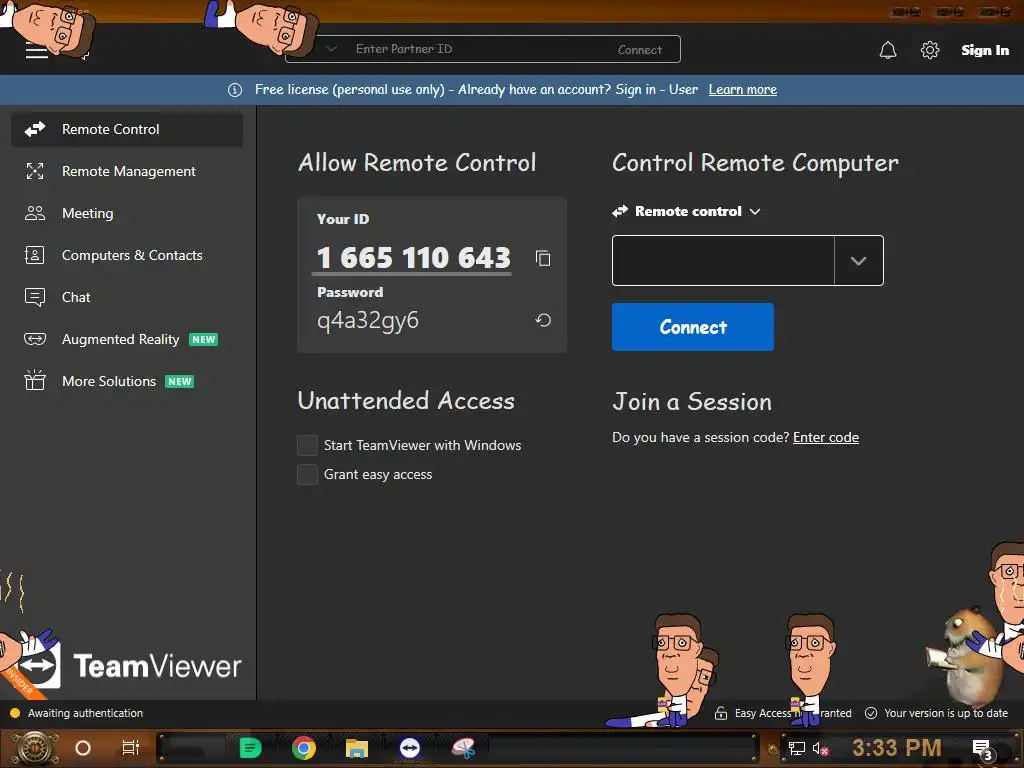Click the password q4a32gy6
This screenshot has height=768, width=1024.
pyautogui.click(x=368, y=321)
